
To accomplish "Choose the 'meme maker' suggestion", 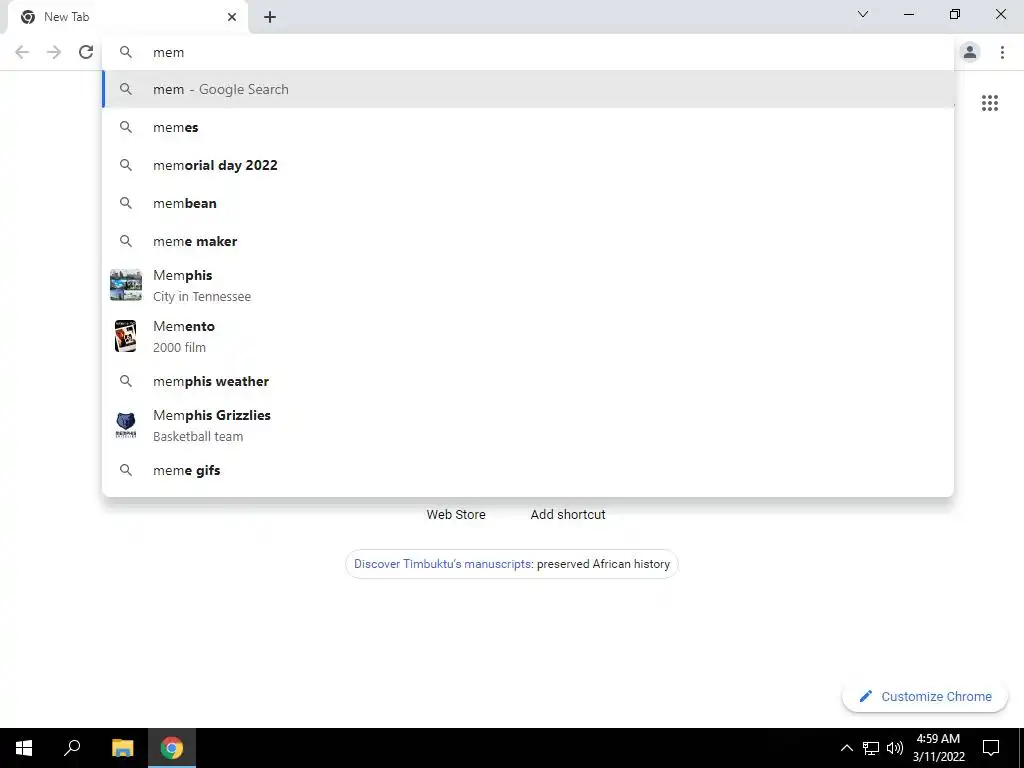I will (528, 241).
